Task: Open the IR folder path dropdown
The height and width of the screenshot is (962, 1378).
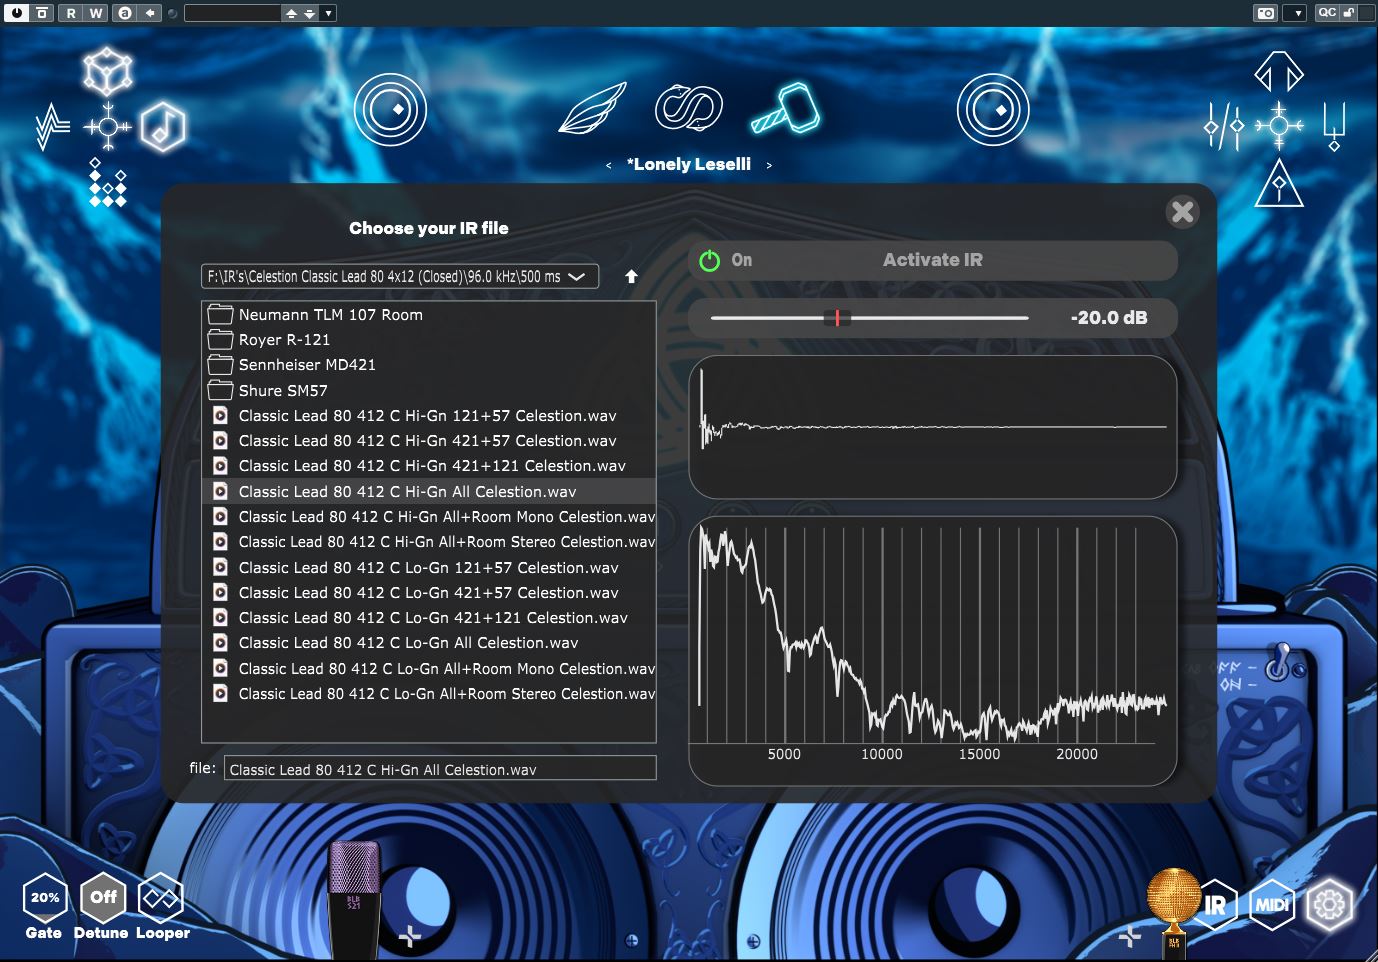Action: tap(400, 276)
